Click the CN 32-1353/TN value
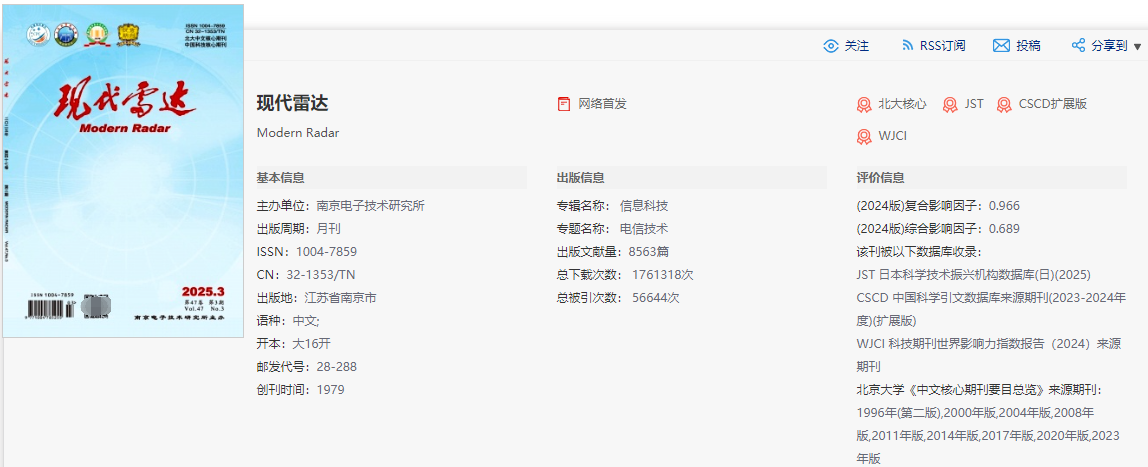The width and height of the screenshot is (1148, 467). 321,275
